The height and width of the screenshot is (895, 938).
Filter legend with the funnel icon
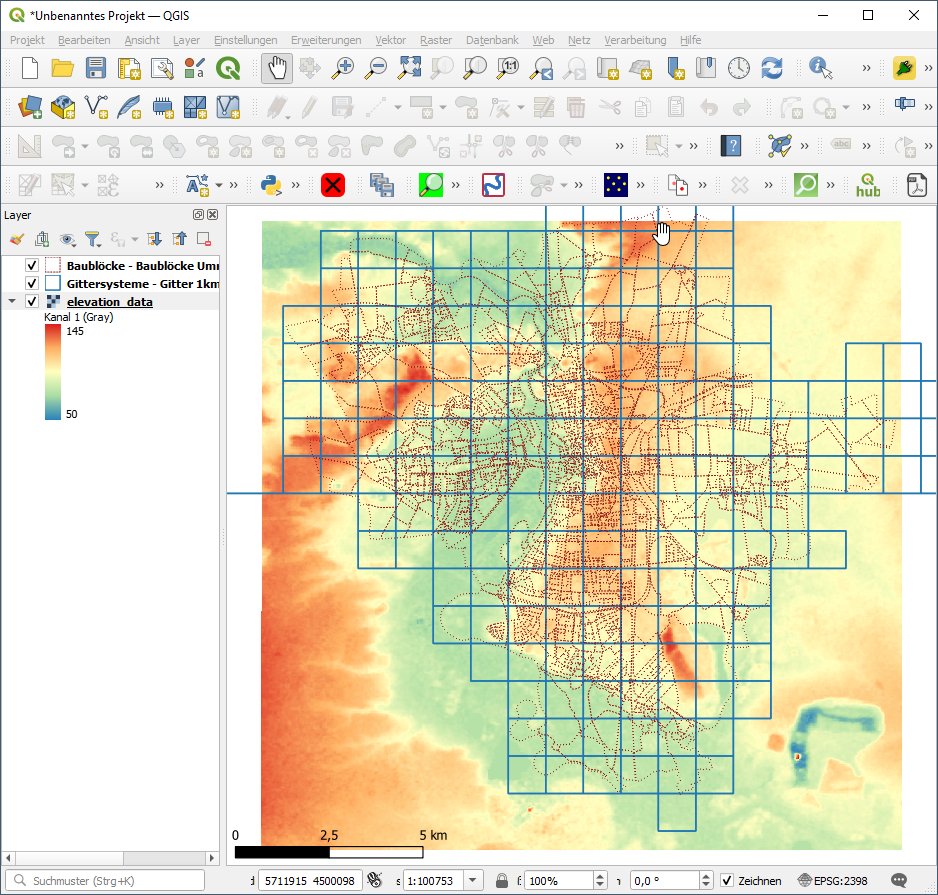(x=92, y=240)
